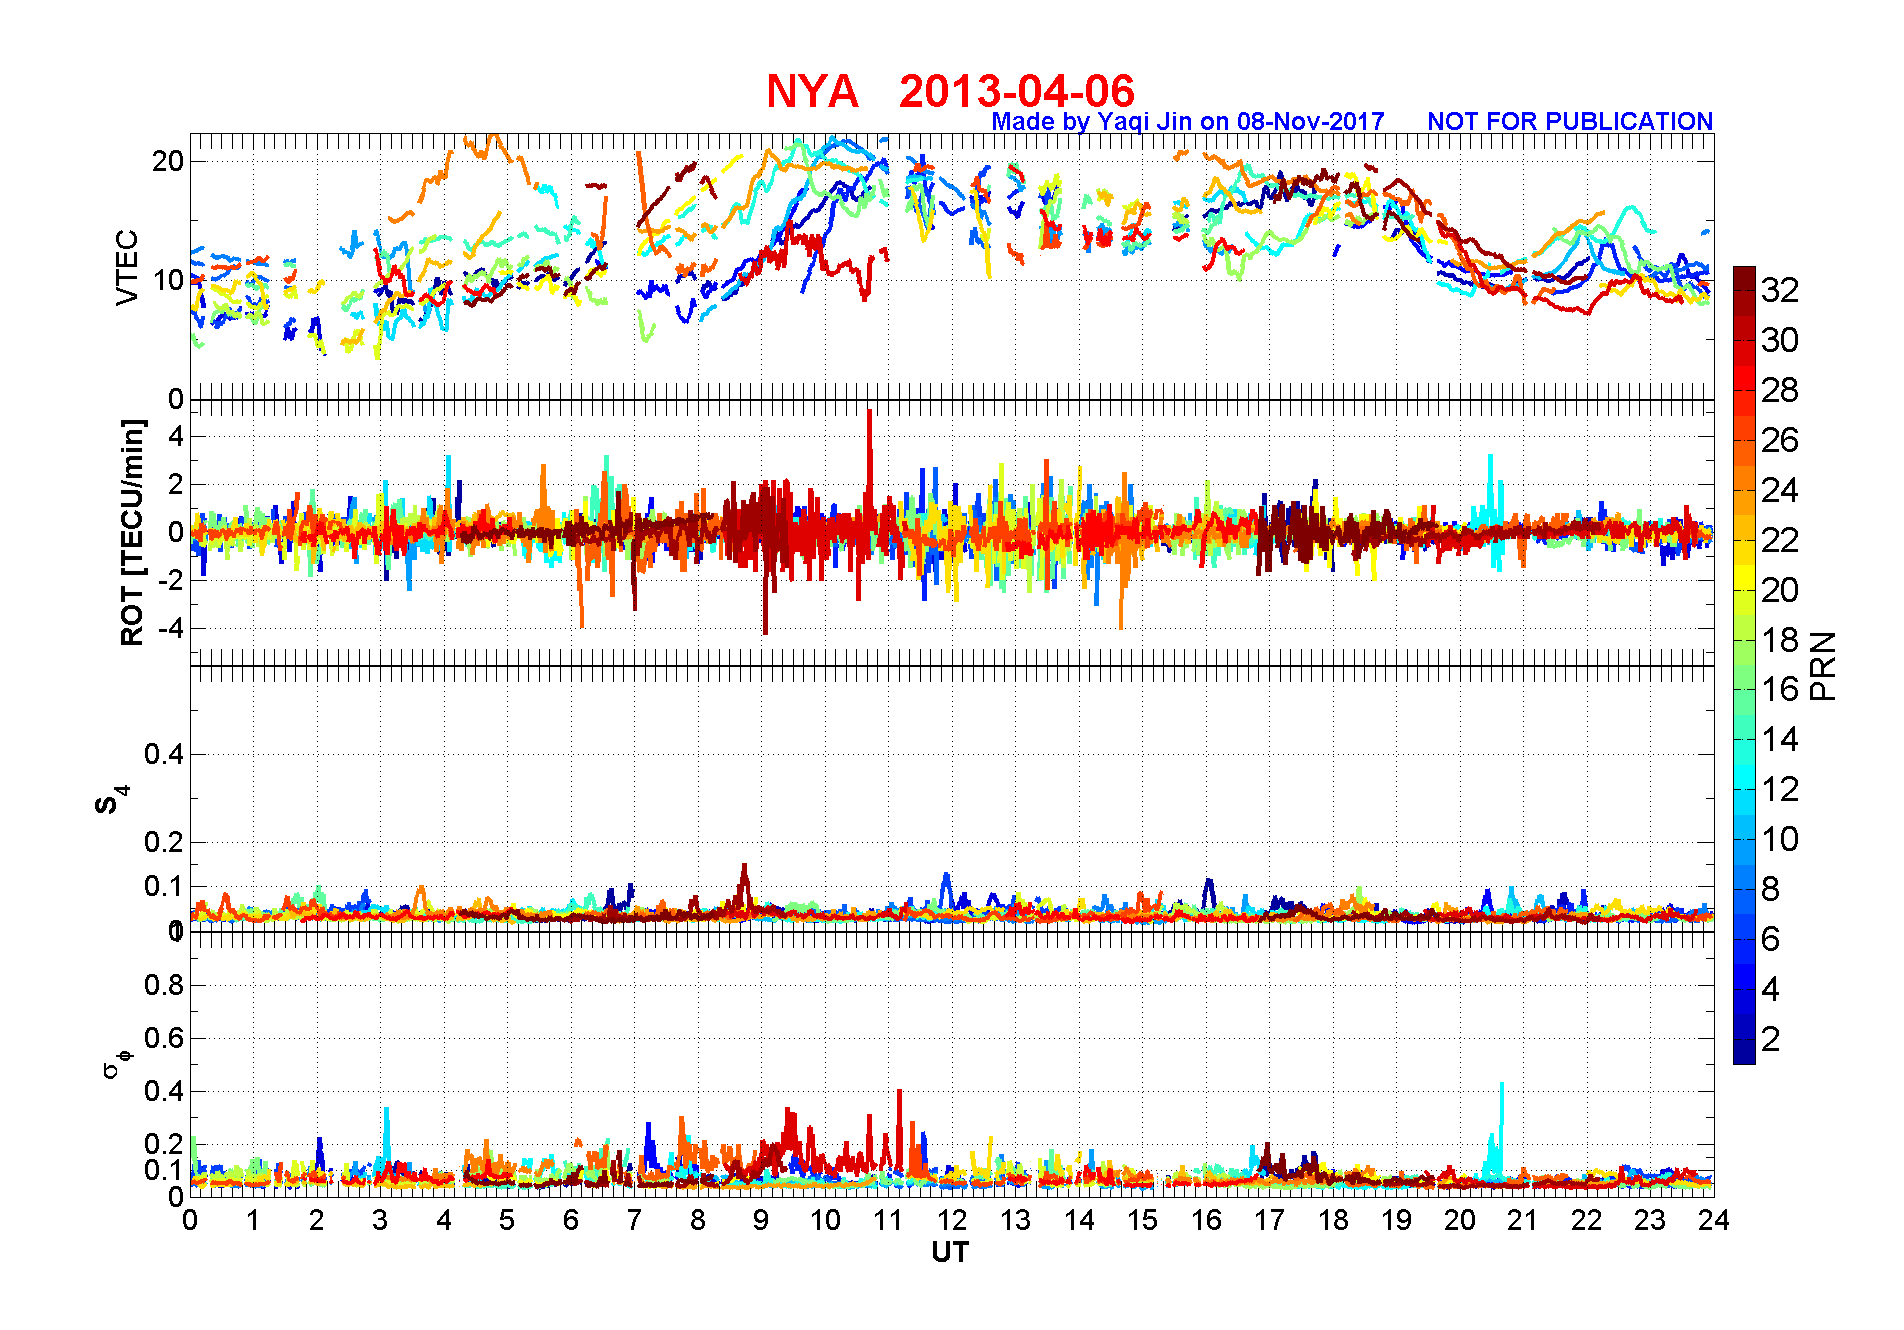Click the UT axis tick label "3"

pos(380,1220)
